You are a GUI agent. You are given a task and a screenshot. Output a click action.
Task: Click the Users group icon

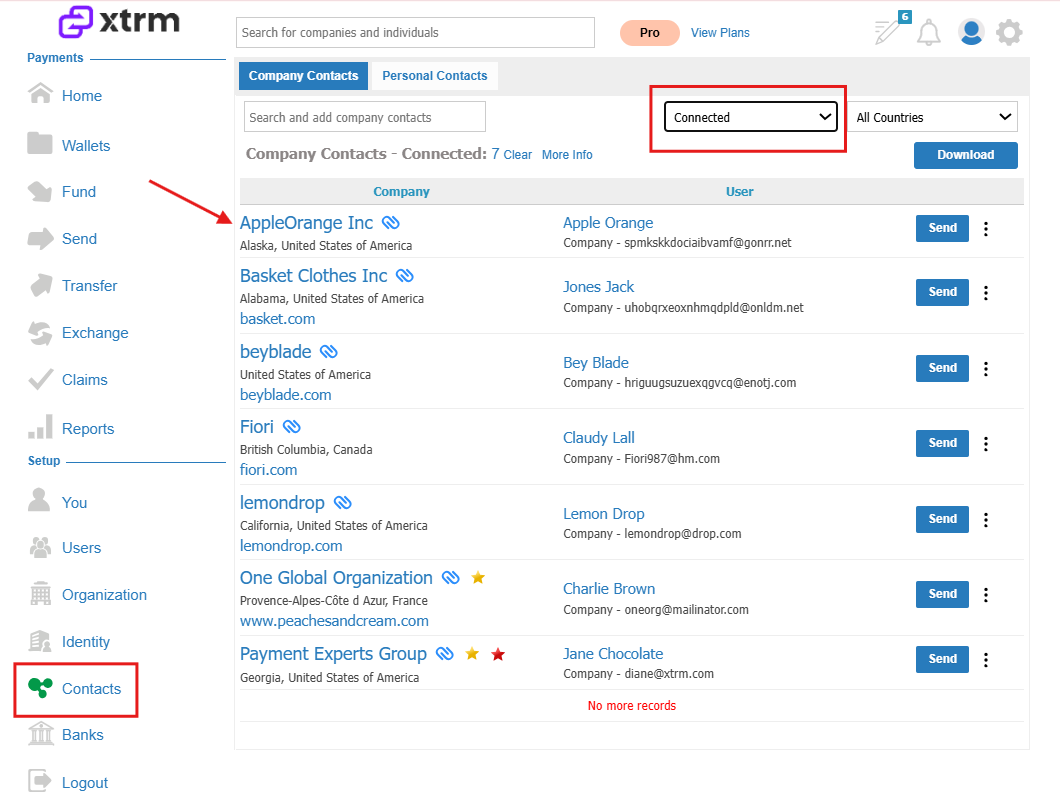(x=41, y=547)
